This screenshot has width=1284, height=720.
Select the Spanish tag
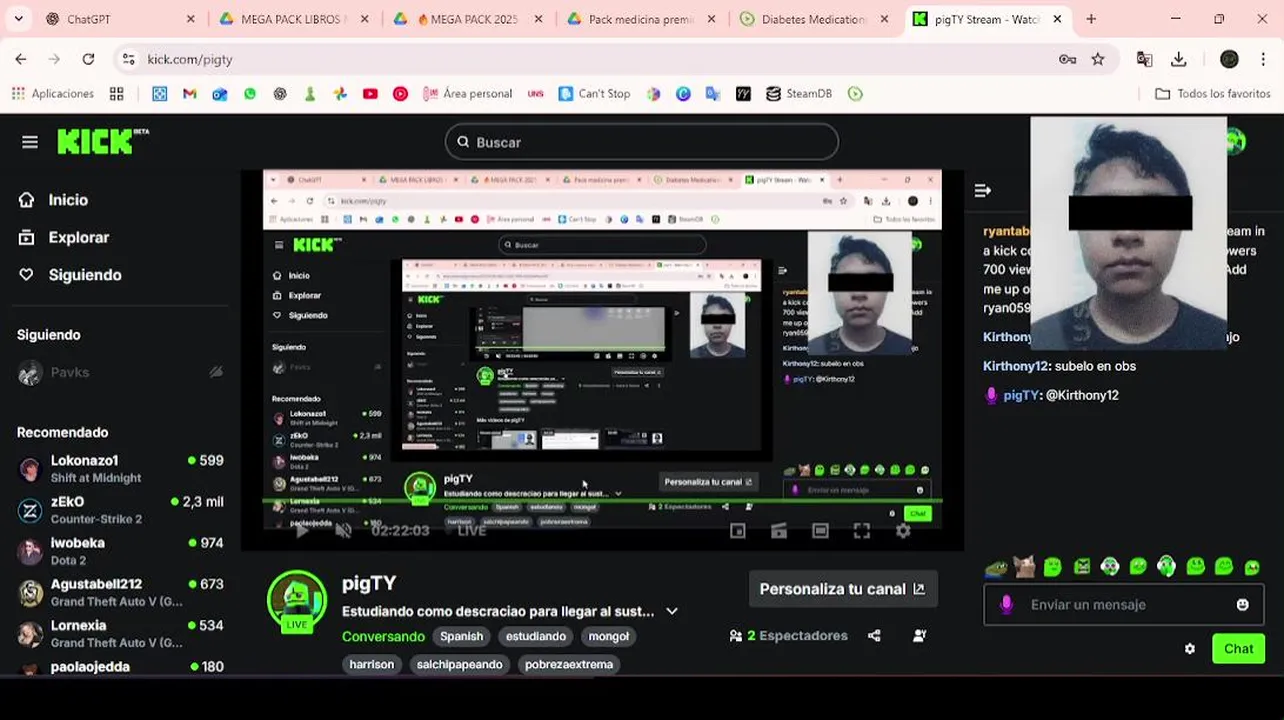(x=462, y=636)
